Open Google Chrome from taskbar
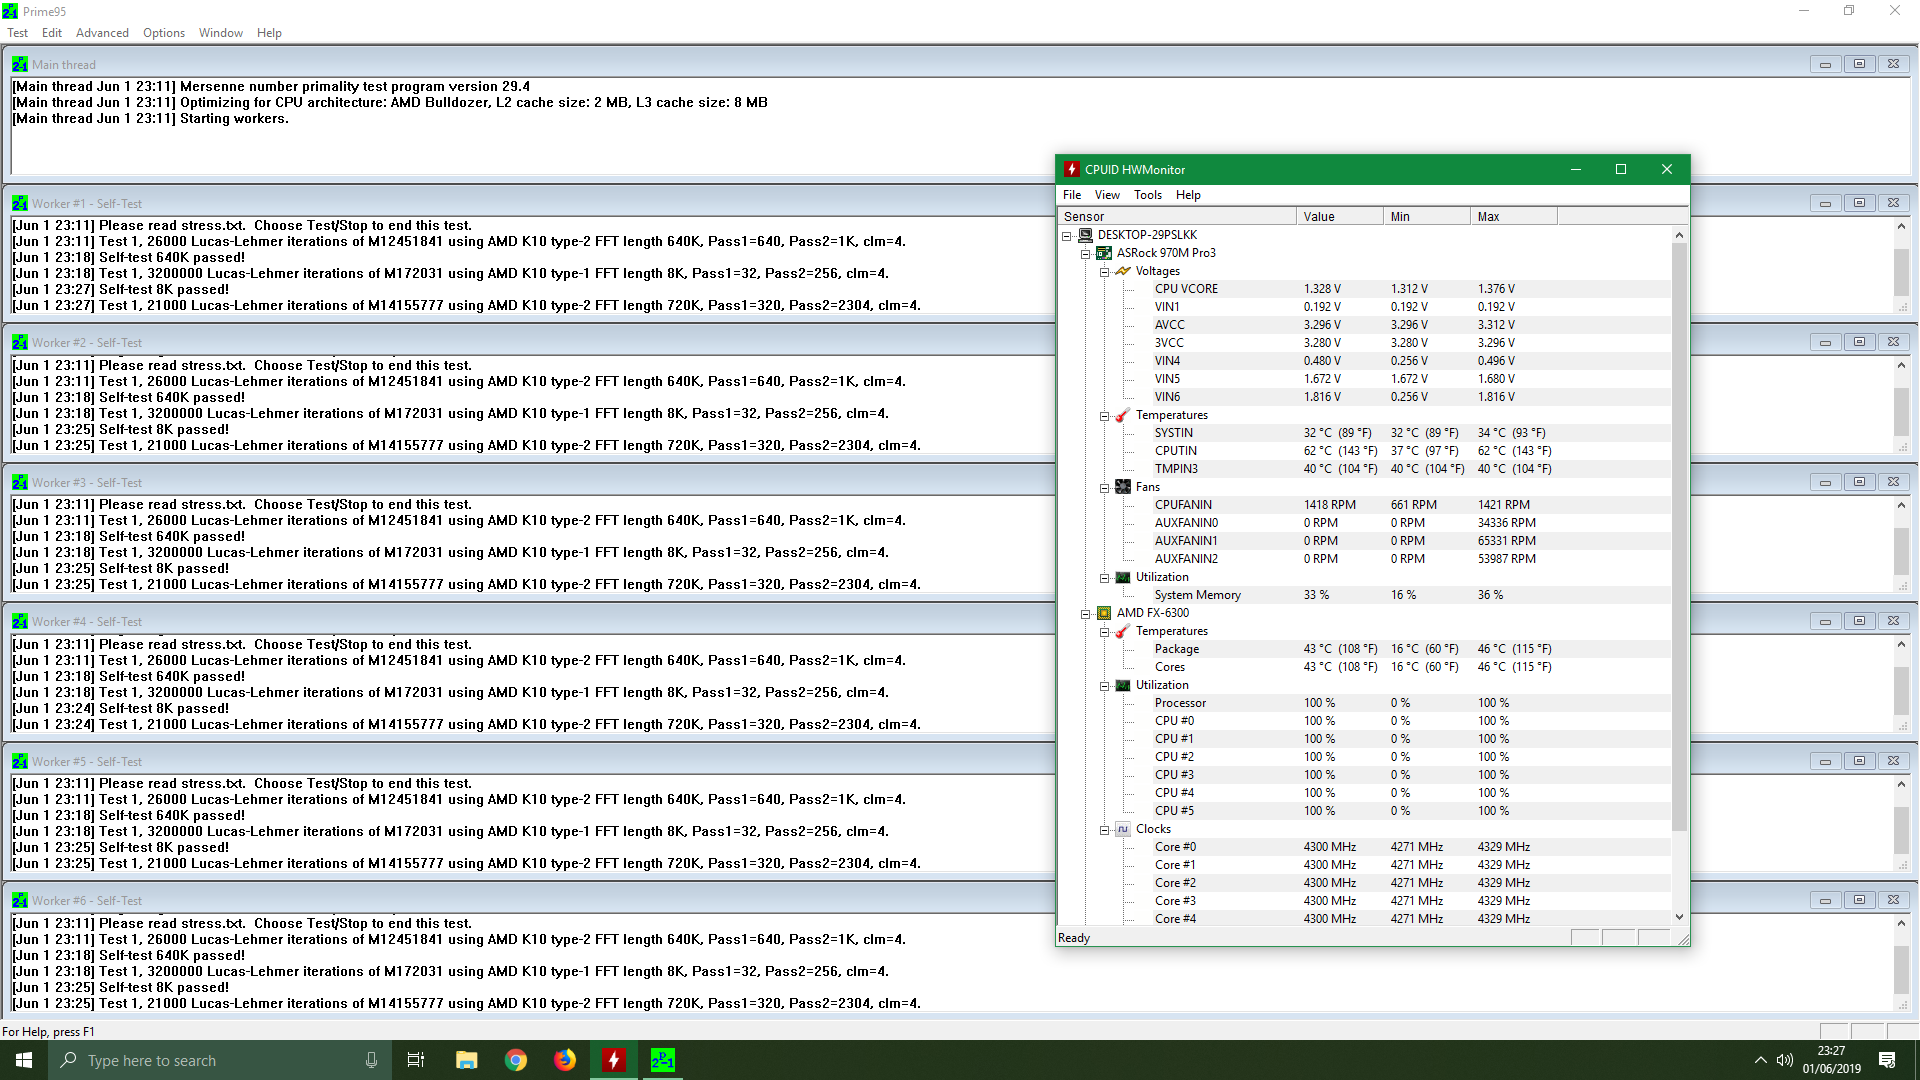The image size is (1920, 1080). (516, 1060)
